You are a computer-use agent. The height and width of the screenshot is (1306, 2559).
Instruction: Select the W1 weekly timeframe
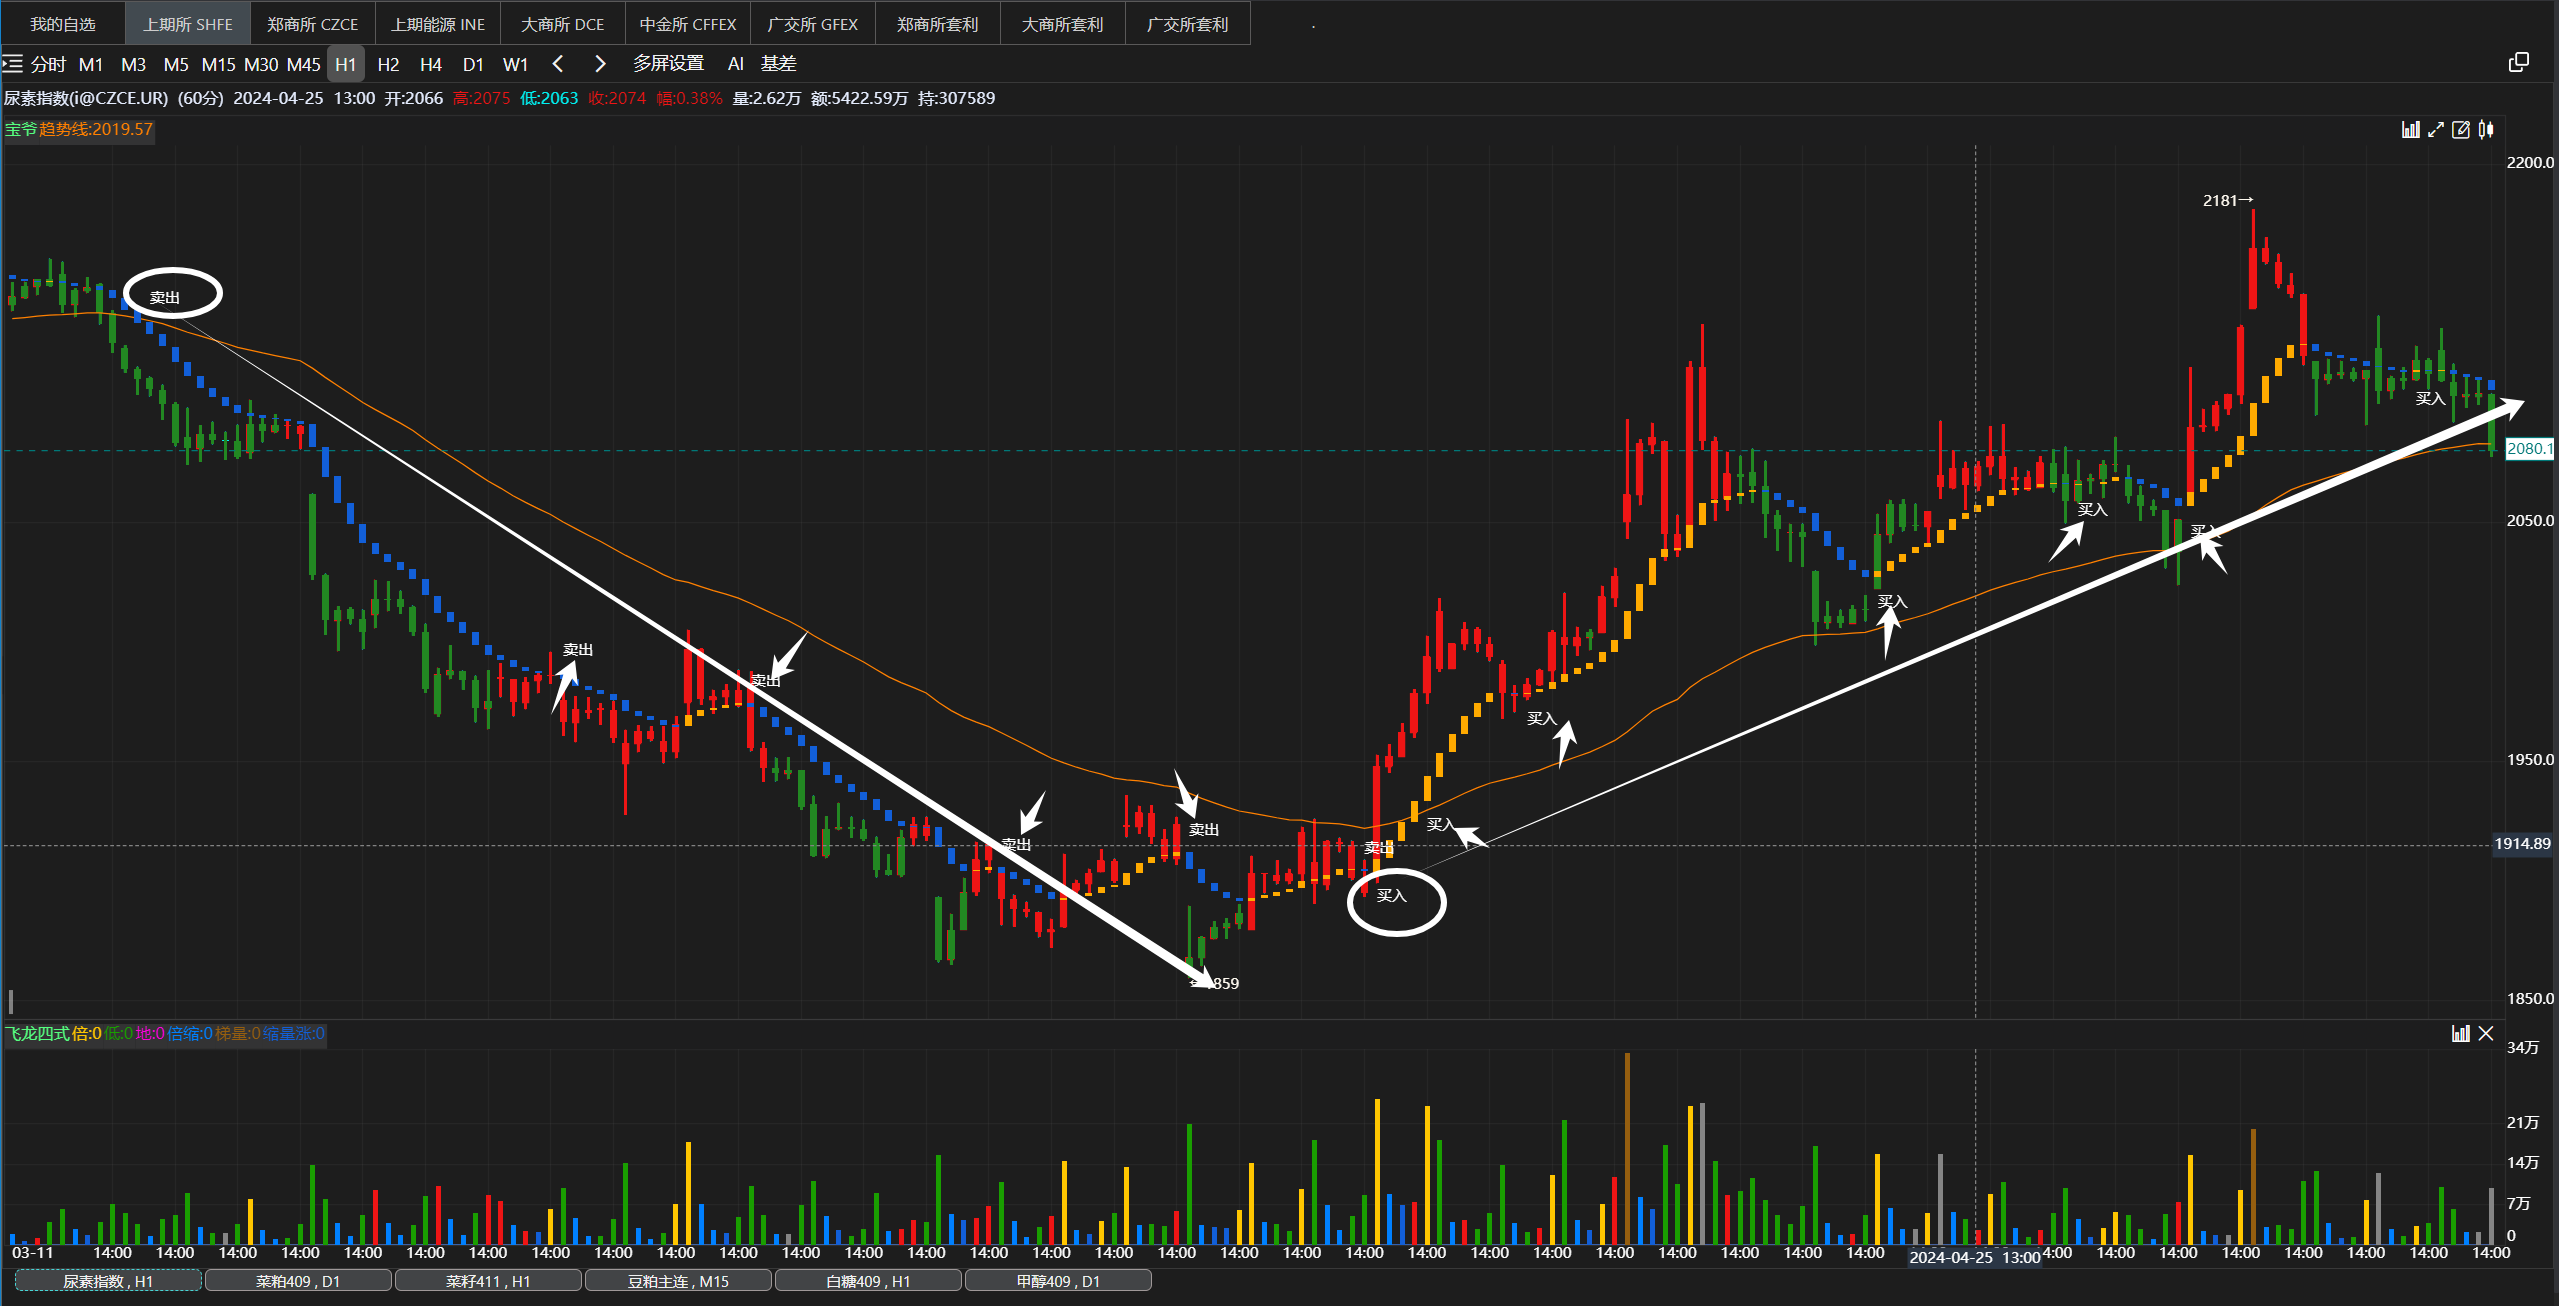pyautogui.click(x=515, y=64)
